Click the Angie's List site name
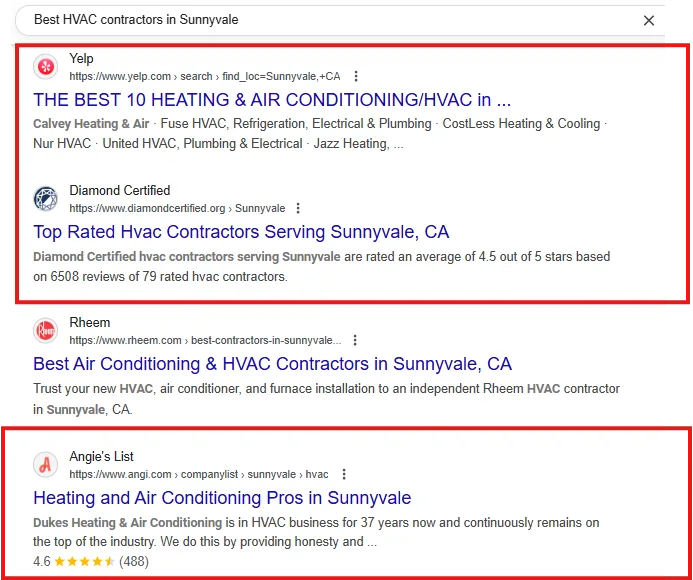Viewport: 693px width, 580px height. 101,457
